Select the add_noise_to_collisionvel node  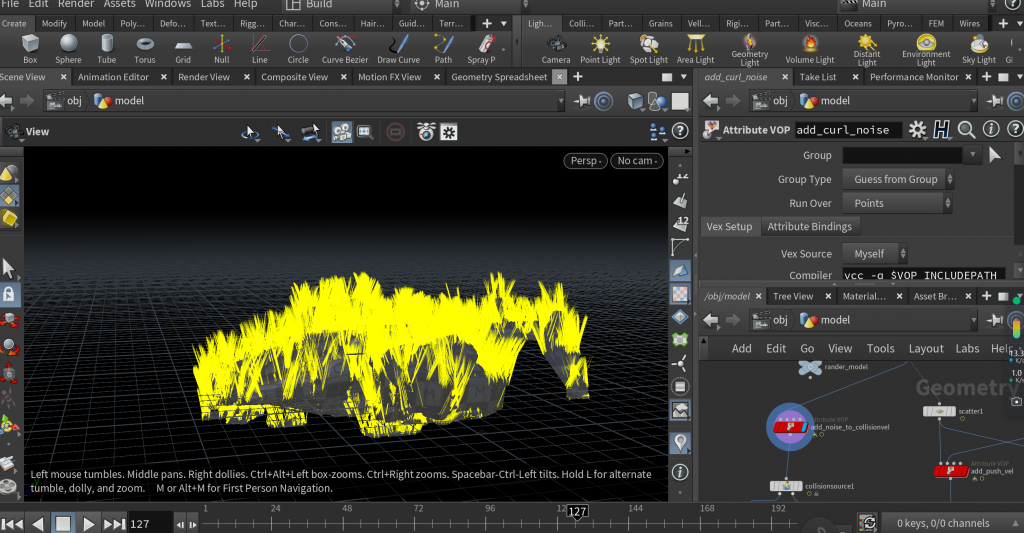point(790,427)
